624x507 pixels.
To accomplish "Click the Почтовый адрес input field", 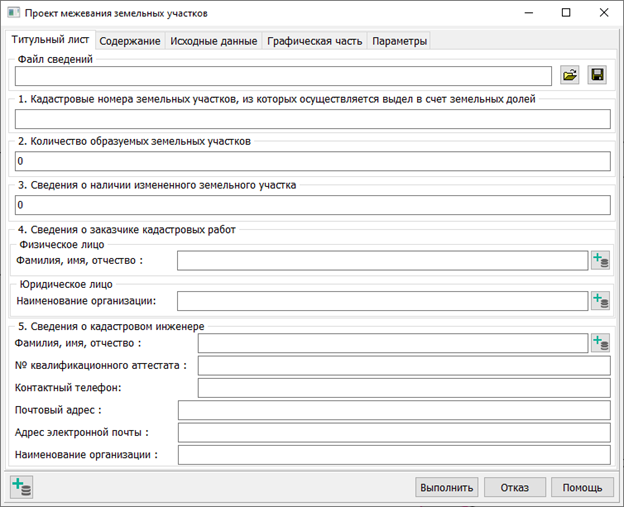I will (393, 410).
